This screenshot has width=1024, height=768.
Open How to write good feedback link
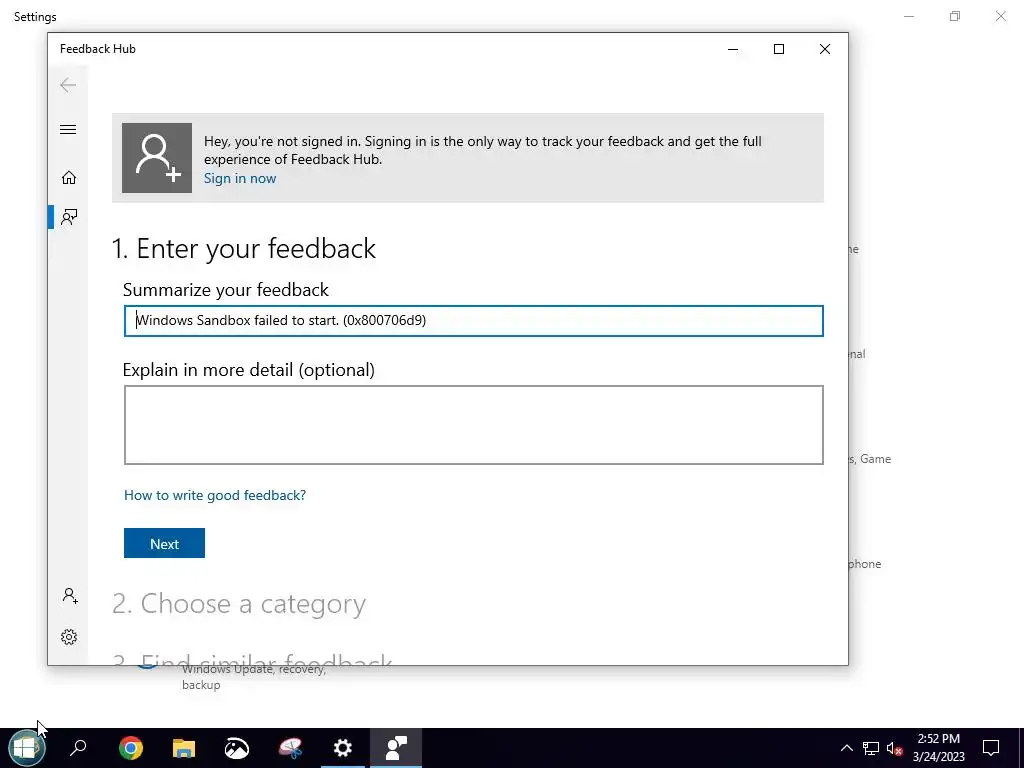pos(215,495)
